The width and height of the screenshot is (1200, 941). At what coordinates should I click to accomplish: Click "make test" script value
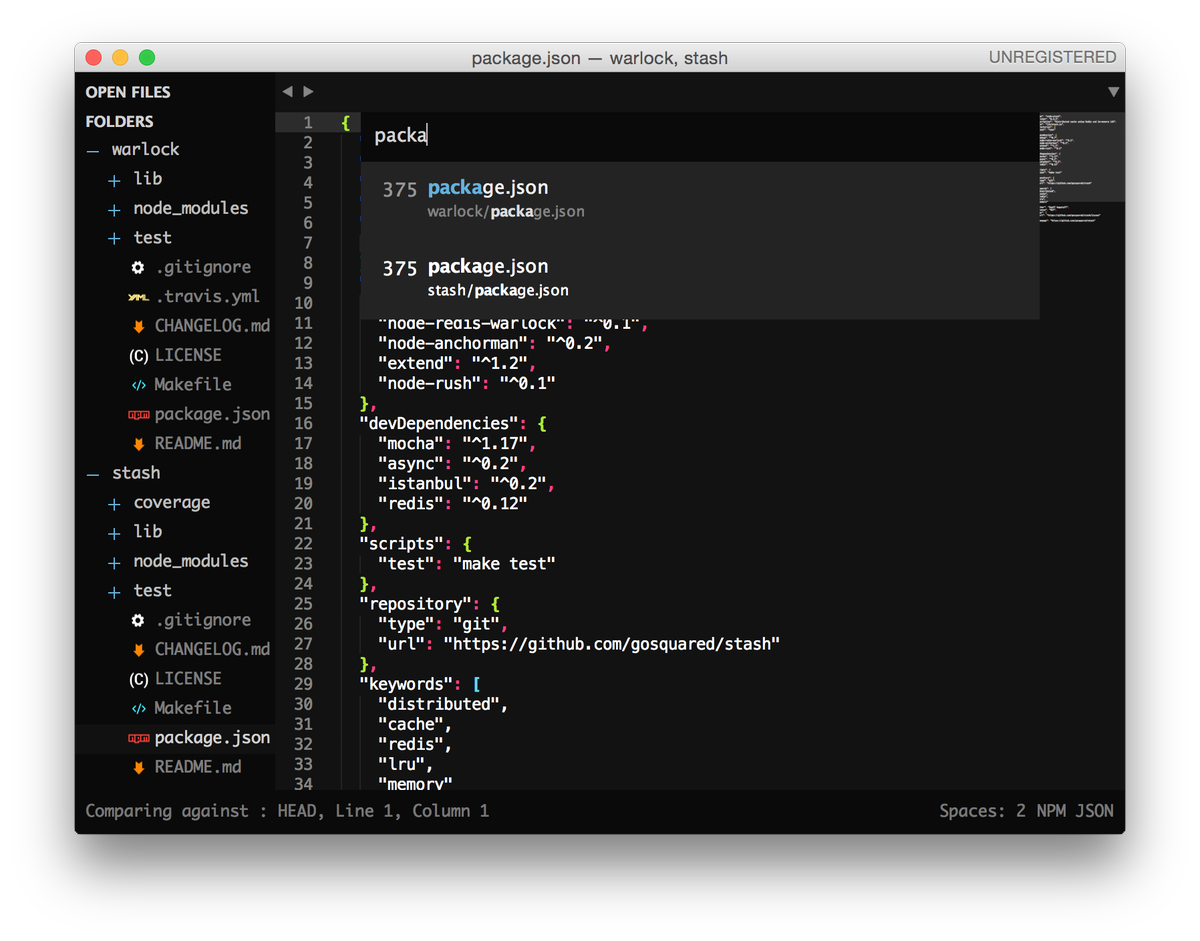click(x=504, y=564)
